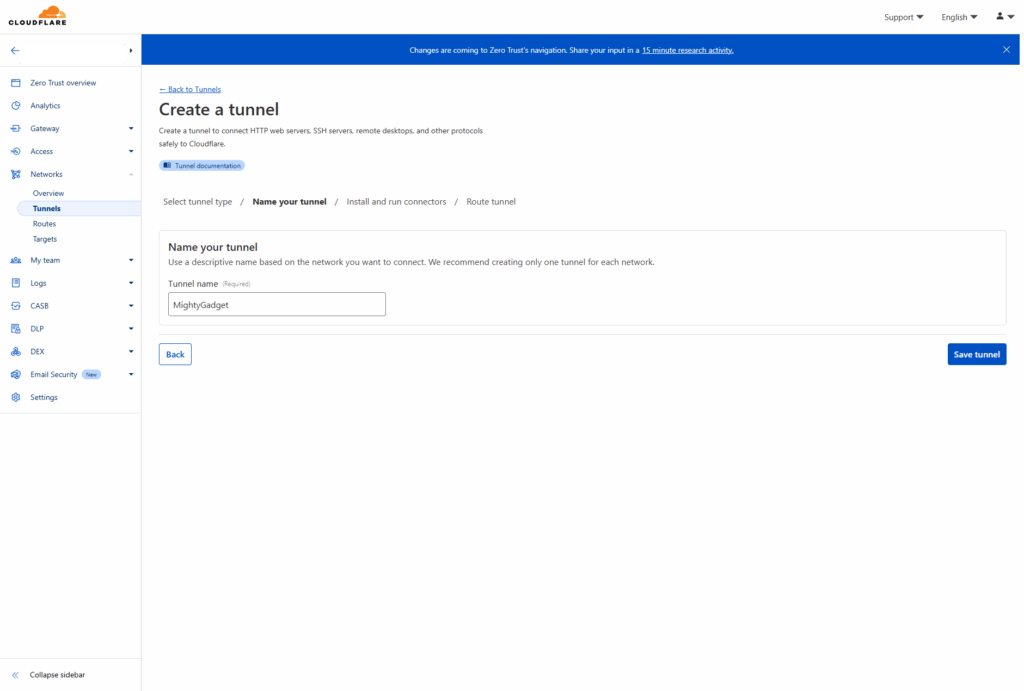Expand the Access menu section
The image size is (1024, 691).
pos(131,152)
